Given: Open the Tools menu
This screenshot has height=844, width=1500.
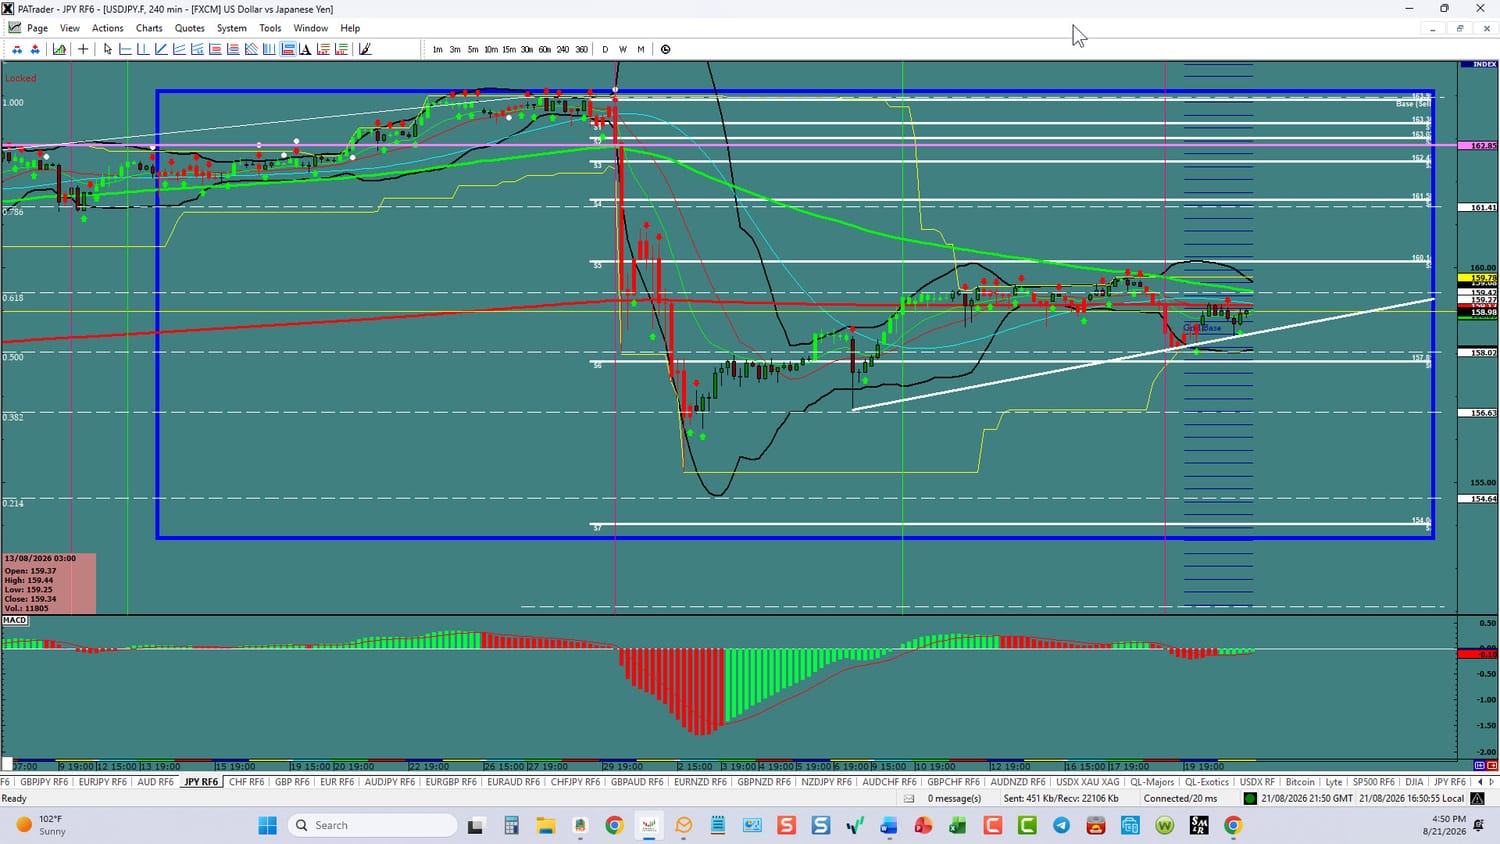Looking at the screenshot, I should pyautogui.click(x=270, y=28).
